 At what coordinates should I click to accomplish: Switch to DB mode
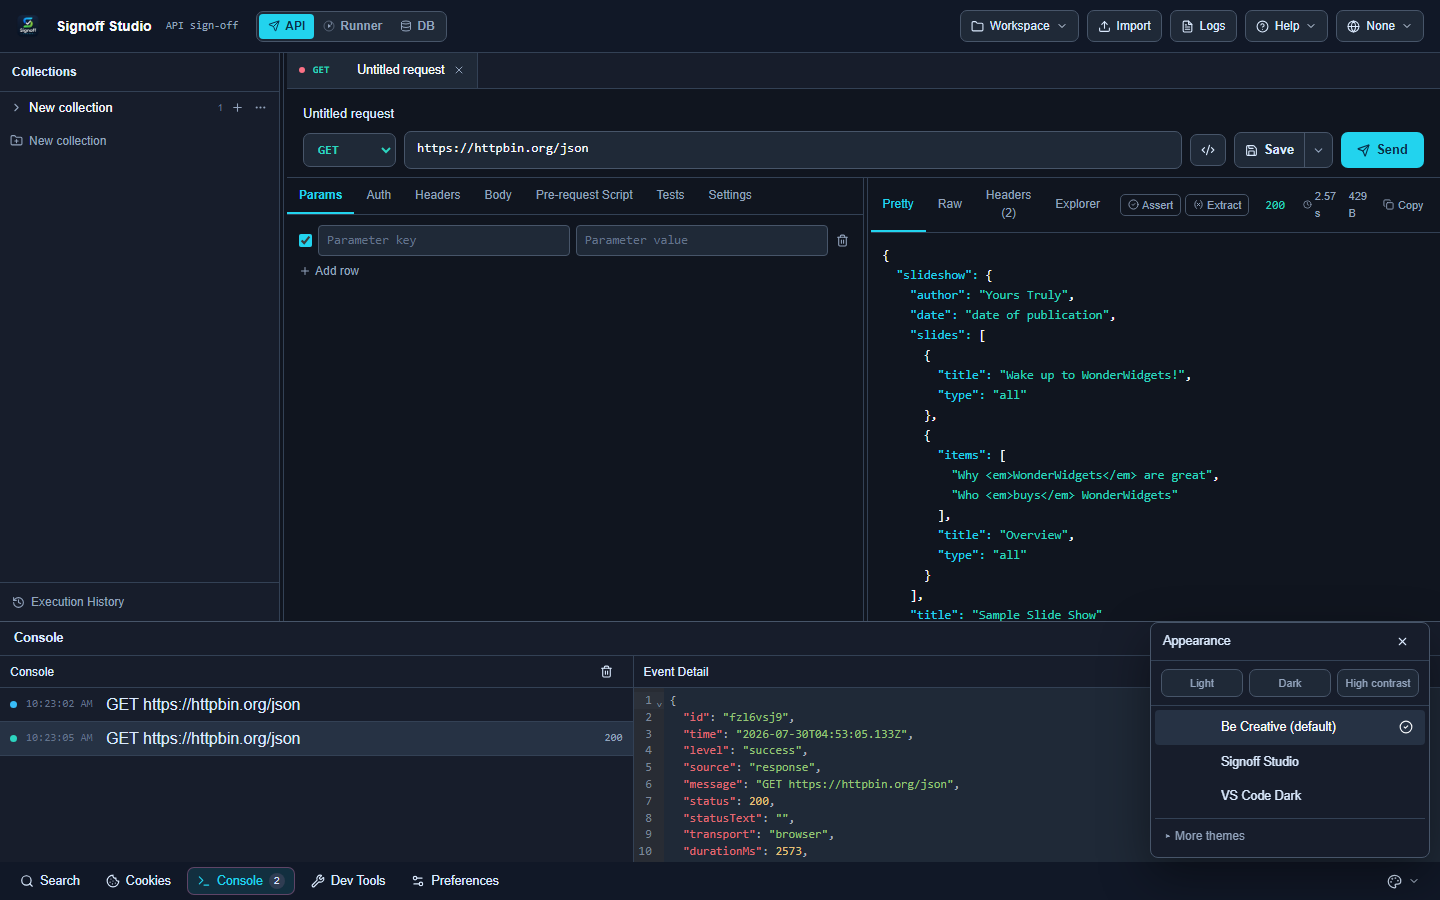tap(418, 26)
